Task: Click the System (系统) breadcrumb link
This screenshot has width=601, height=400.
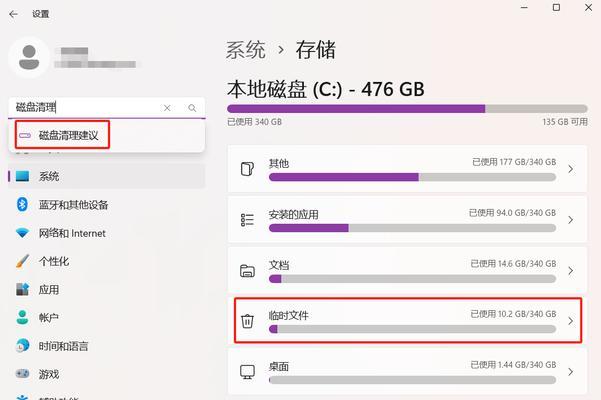Action: [x=245, y=50]
